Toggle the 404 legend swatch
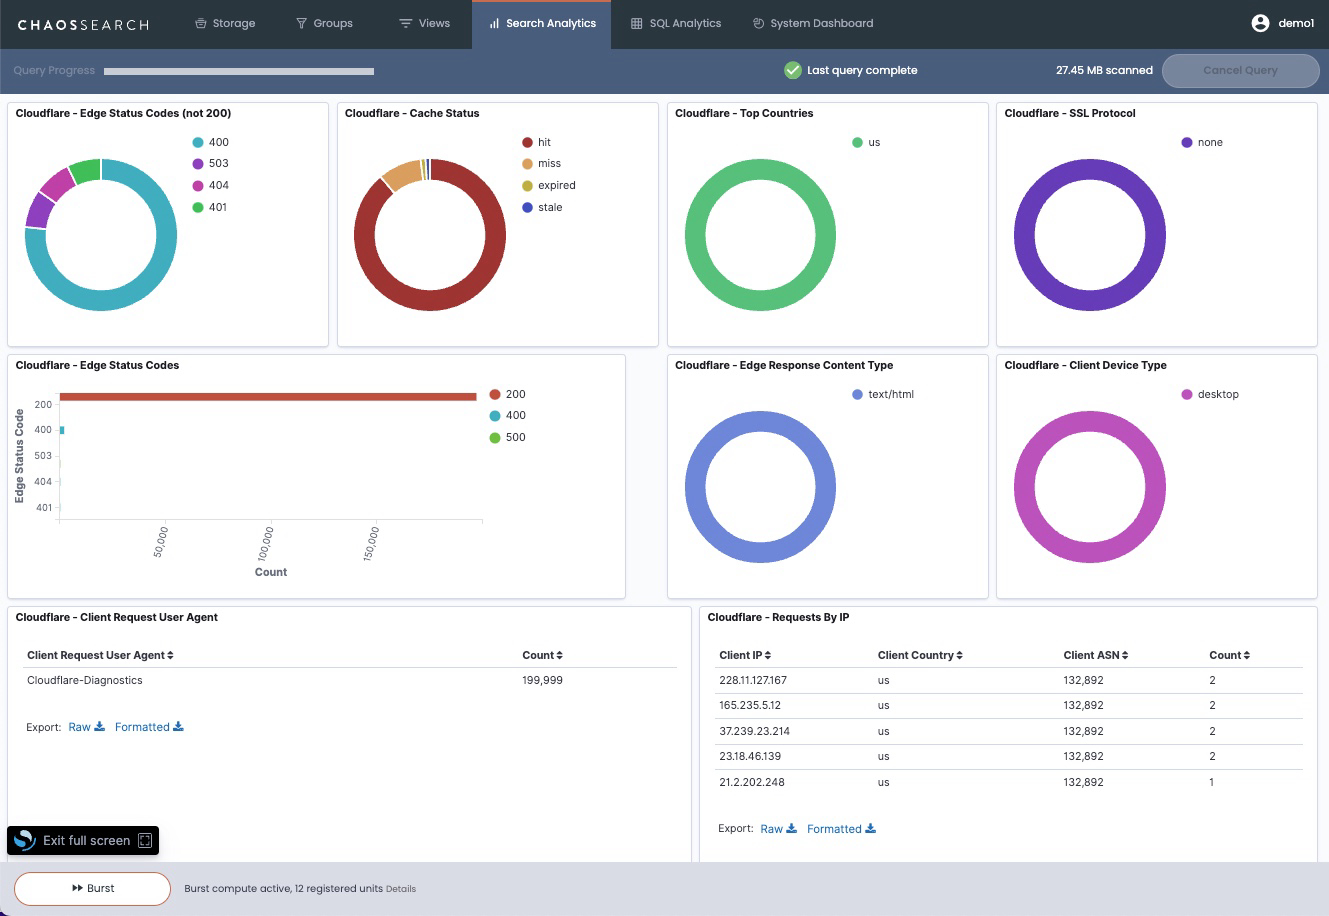 click(198, 185)
